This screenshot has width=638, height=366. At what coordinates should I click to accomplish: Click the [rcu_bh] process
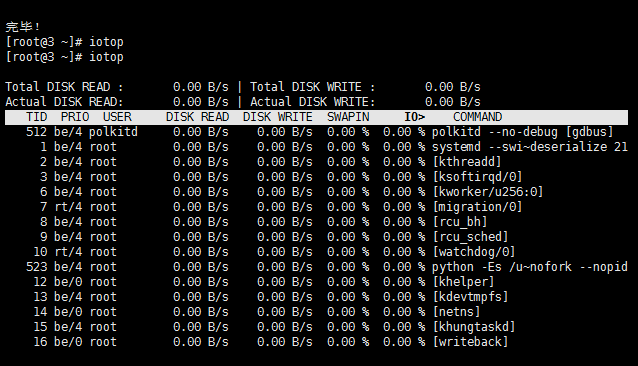click(459, 222)
